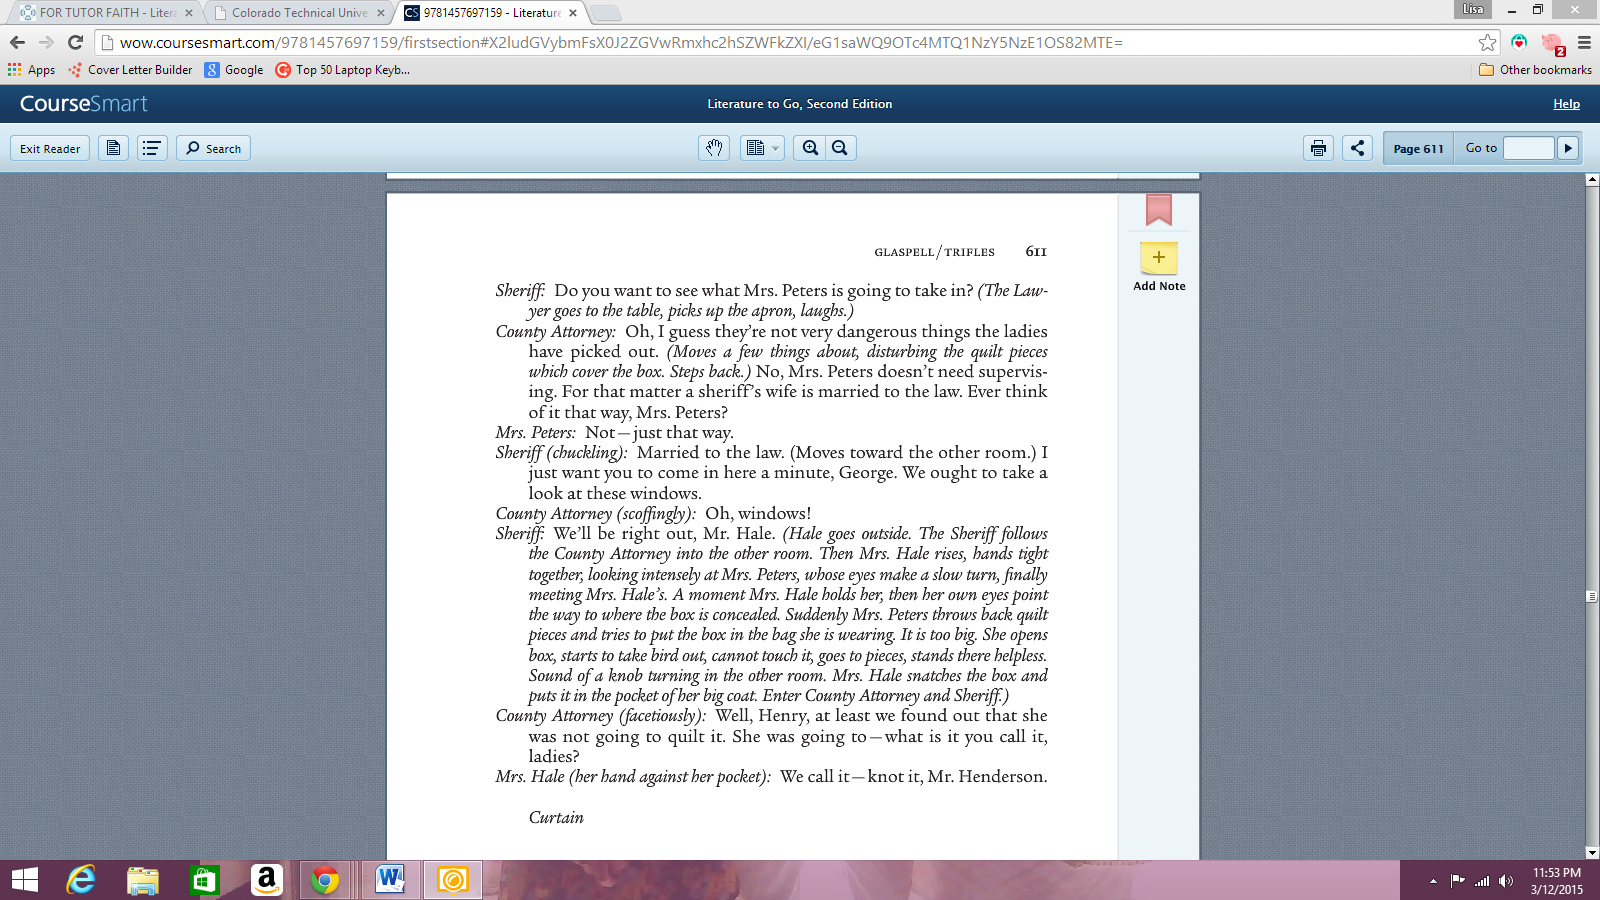Screen dimensions: 1600x900
Task: Click the Page 611 indicator
Action: pyautogui.click(x=1418, y=148)
